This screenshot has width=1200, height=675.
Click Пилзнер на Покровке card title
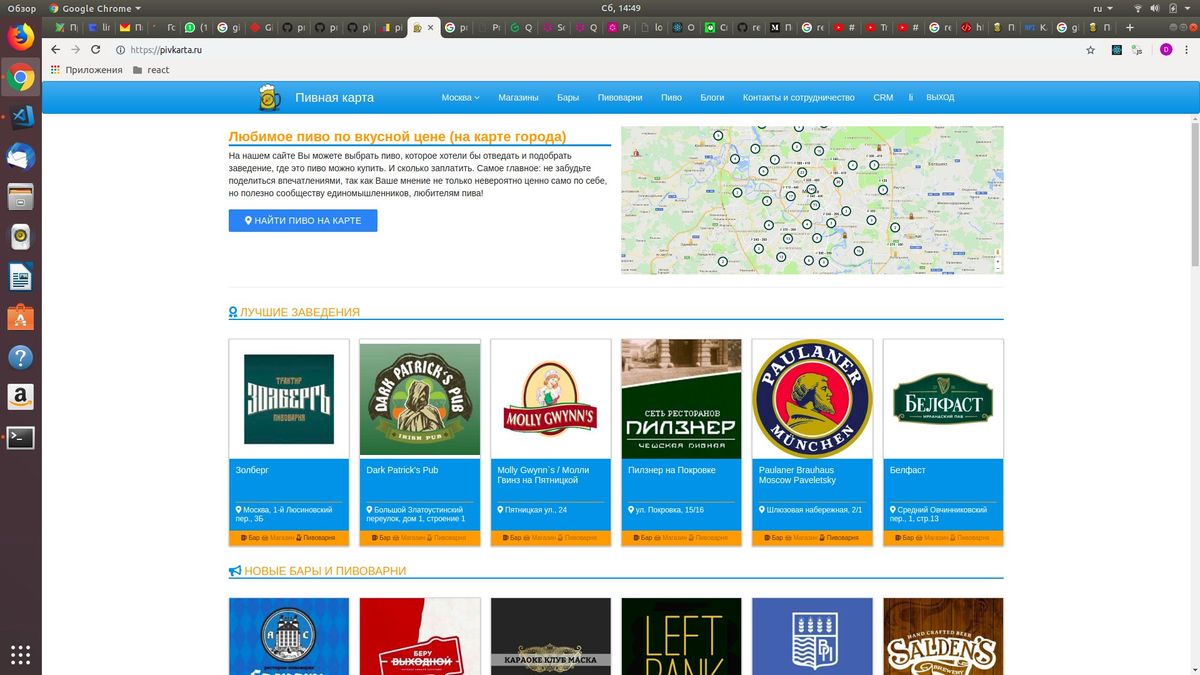672,470
